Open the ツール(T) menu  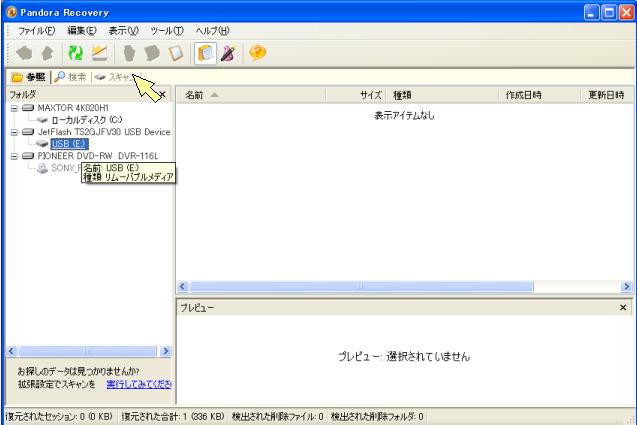point(167,30)
